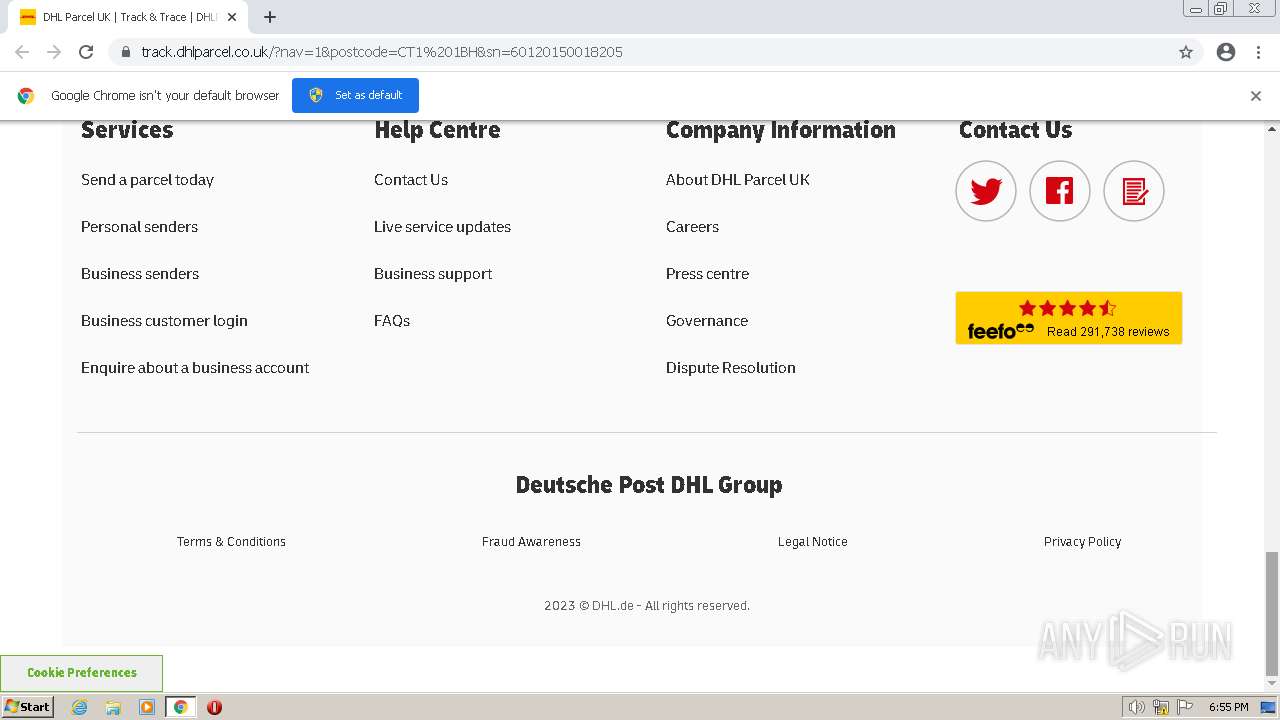Screen dimensions: 1280x720
Task: Click the show desktop tray icon
Action: coord(1268,707)
